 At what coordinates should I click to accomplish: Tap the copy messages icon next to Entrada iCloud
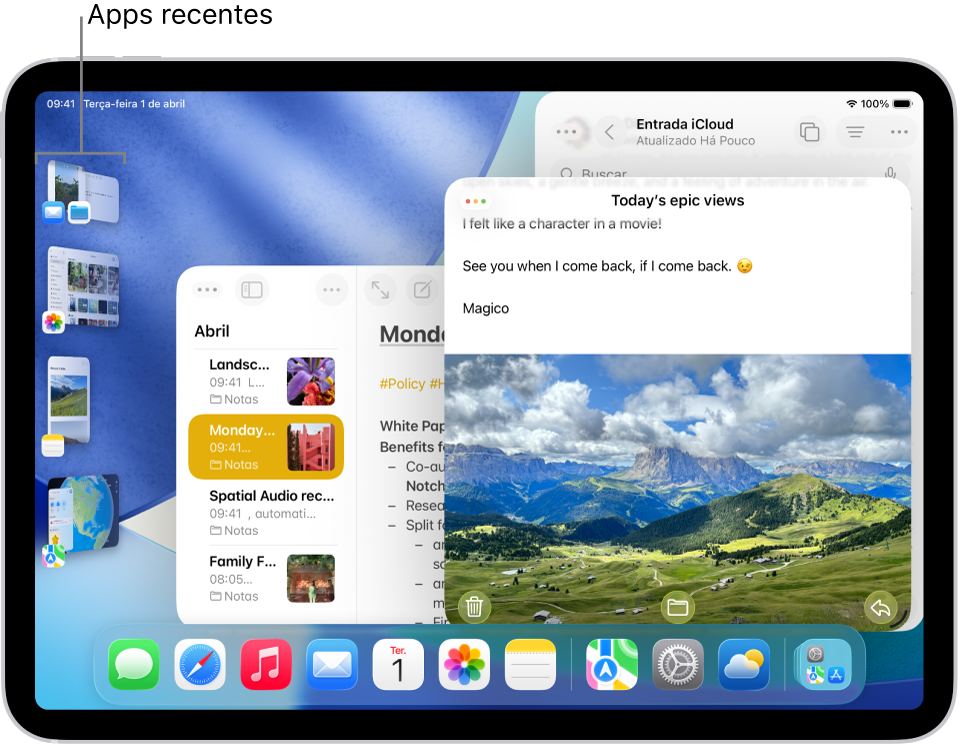[809, 131]
